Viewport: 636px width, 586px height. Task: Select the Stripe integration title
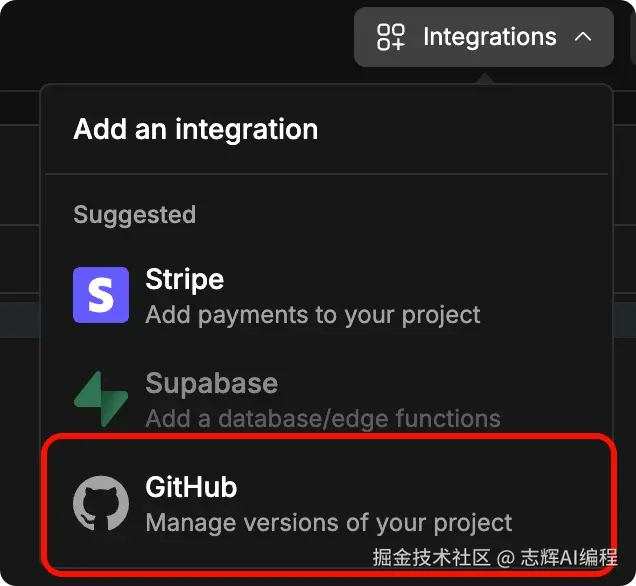[184, 279]
